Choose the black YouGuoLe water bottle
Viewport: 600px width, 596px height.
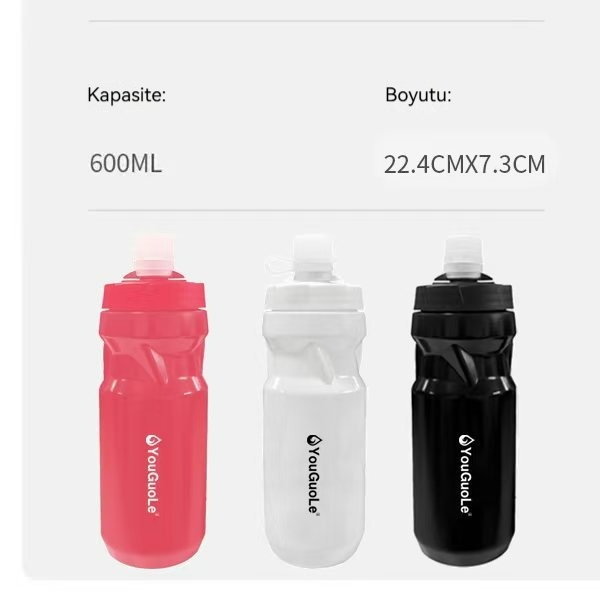coord(463,401)
